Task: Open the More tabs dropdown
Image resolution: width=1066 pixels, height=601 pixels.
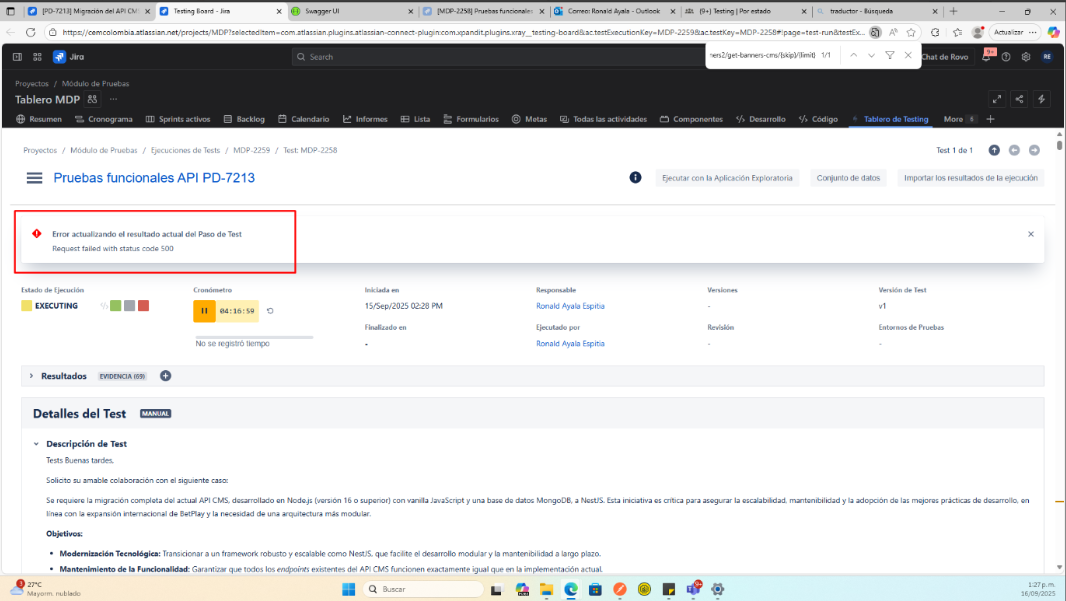Action: point(959,119)
